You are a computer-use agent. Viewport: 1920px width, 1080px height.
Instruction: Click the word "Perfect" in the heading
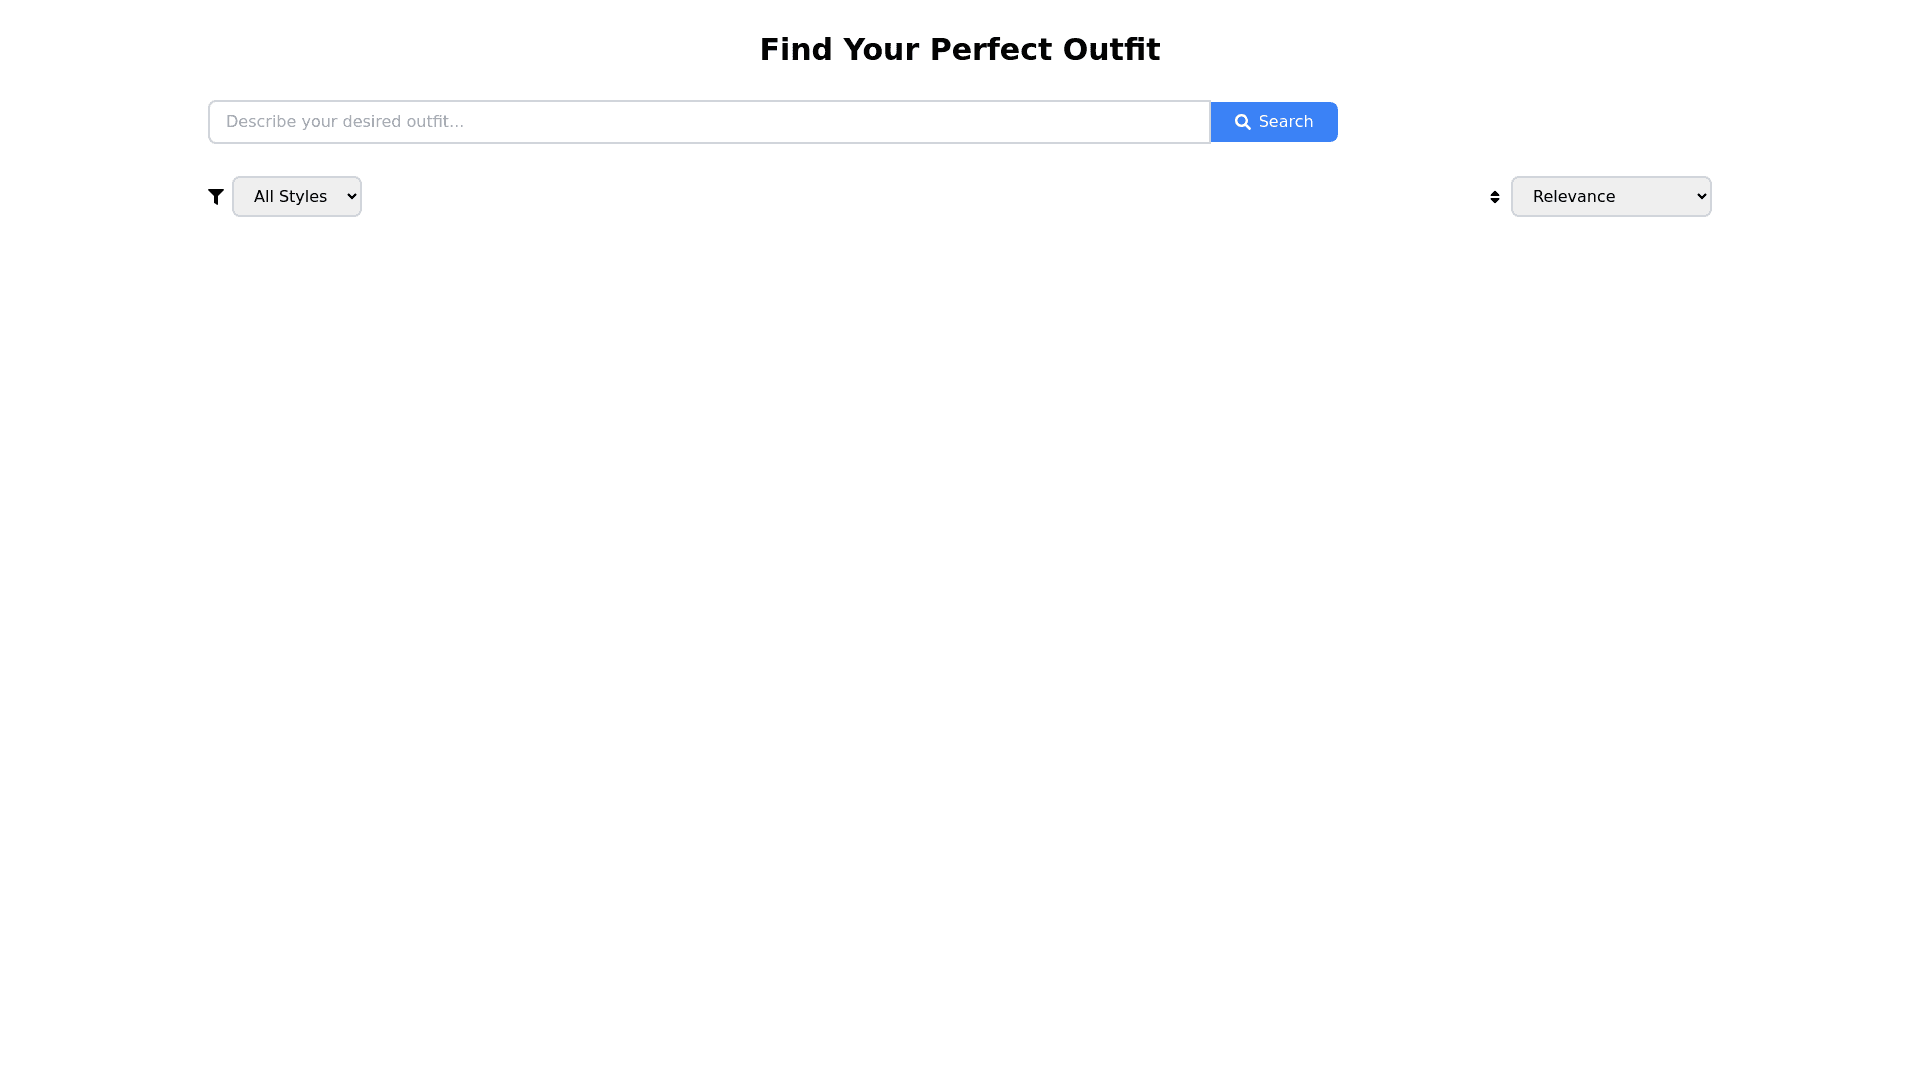click(x=991, y=50)
